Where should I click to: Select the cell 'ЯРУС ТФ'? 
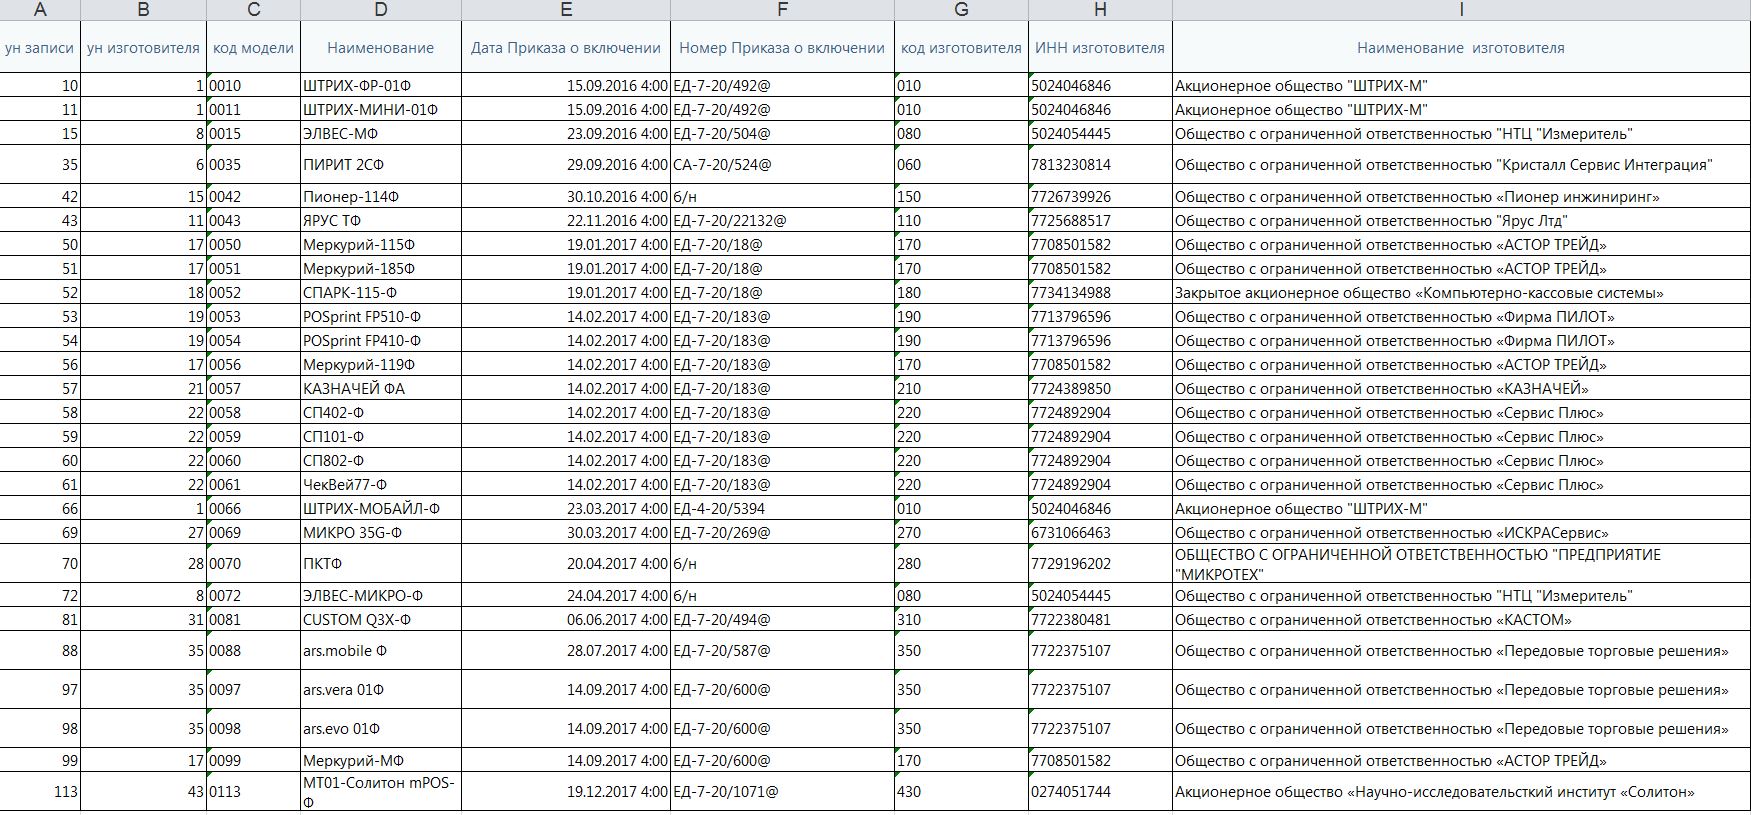(381, 220)
